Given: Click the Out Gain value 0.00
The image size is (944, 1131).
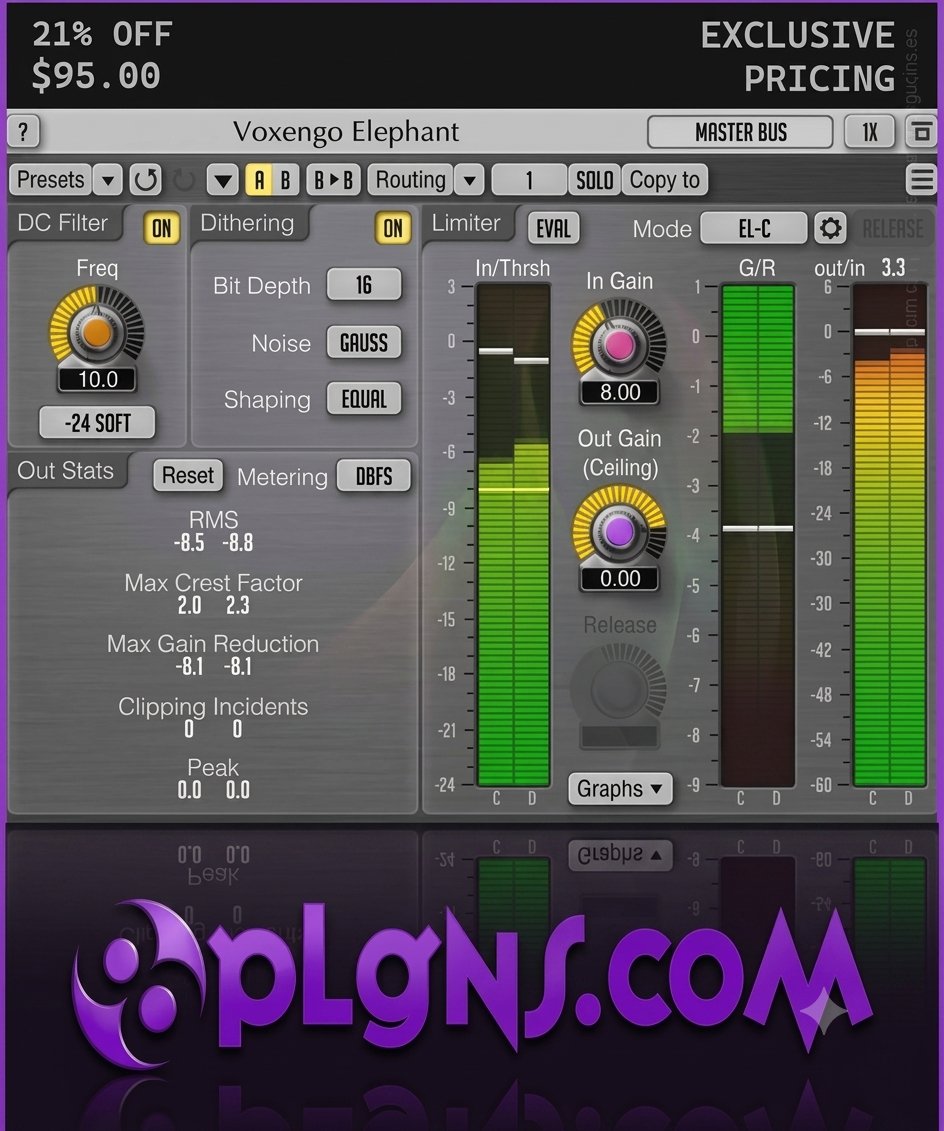Looking at the screenshot, I should coord(620,578).
